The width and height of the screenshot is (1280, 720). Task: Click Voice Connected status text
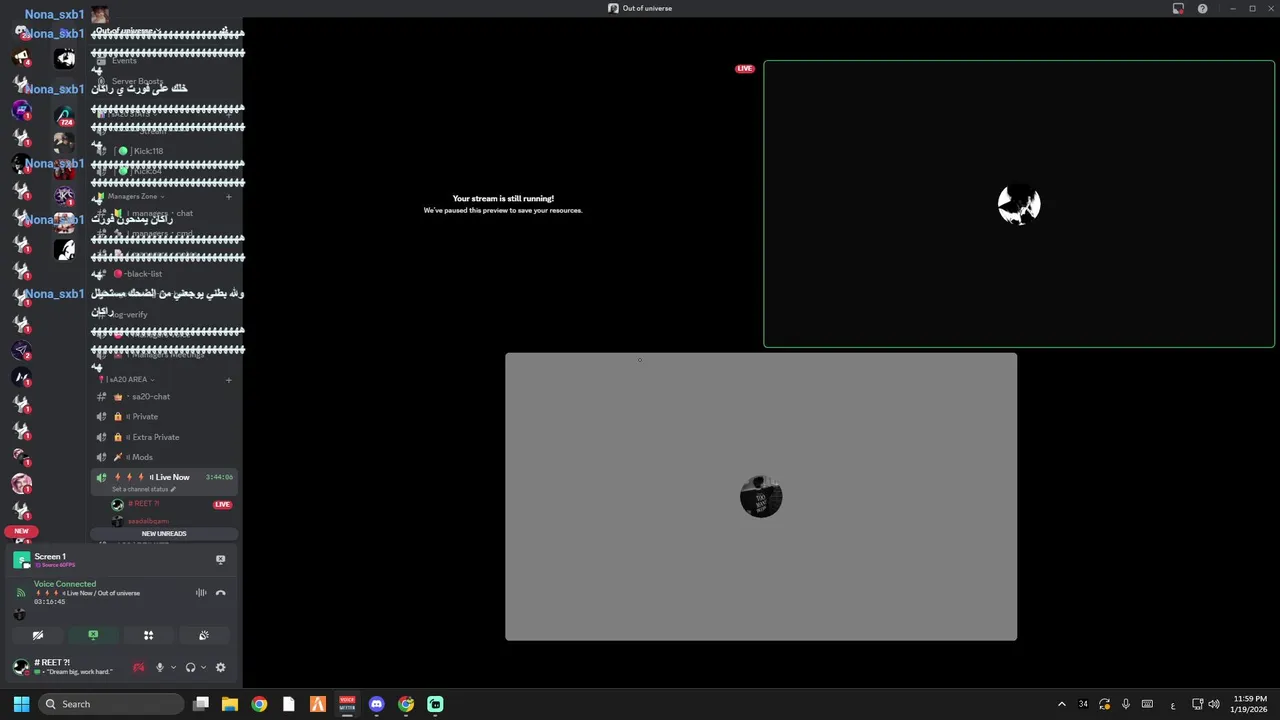[x=65, y=584]
